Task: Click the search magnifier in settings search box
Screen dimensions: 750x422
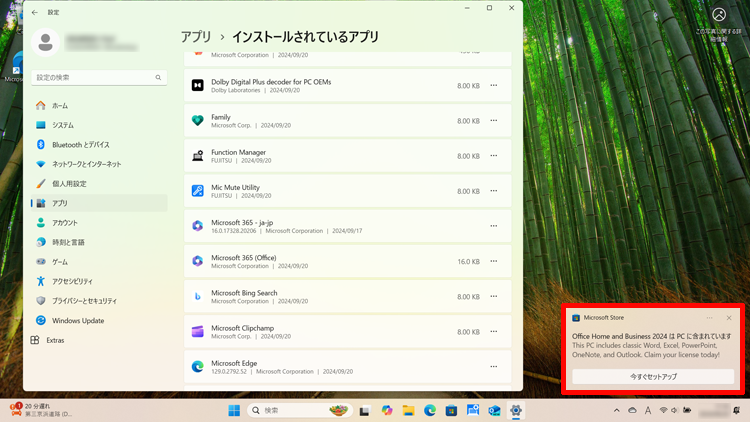Action: pyautogui.click(x=159, y=78)
